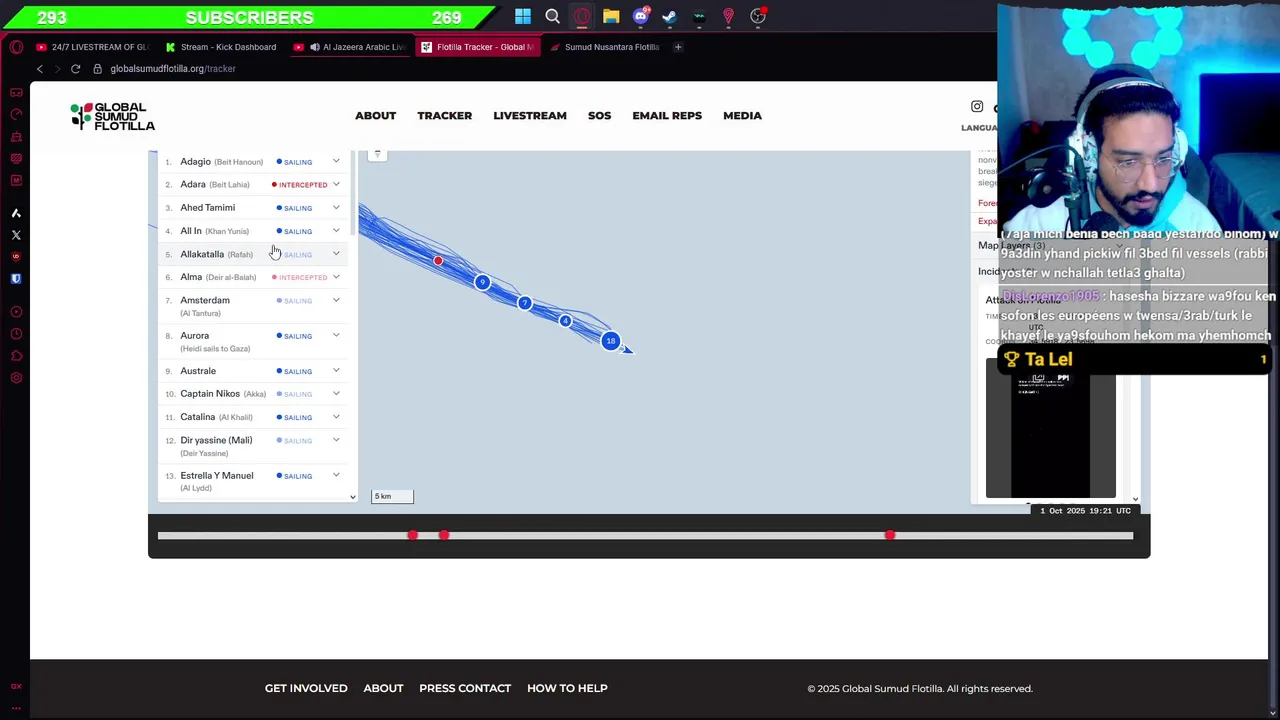Reload the page with refresh icon
Screen dimensions: 1280x720
coord(75,69)
